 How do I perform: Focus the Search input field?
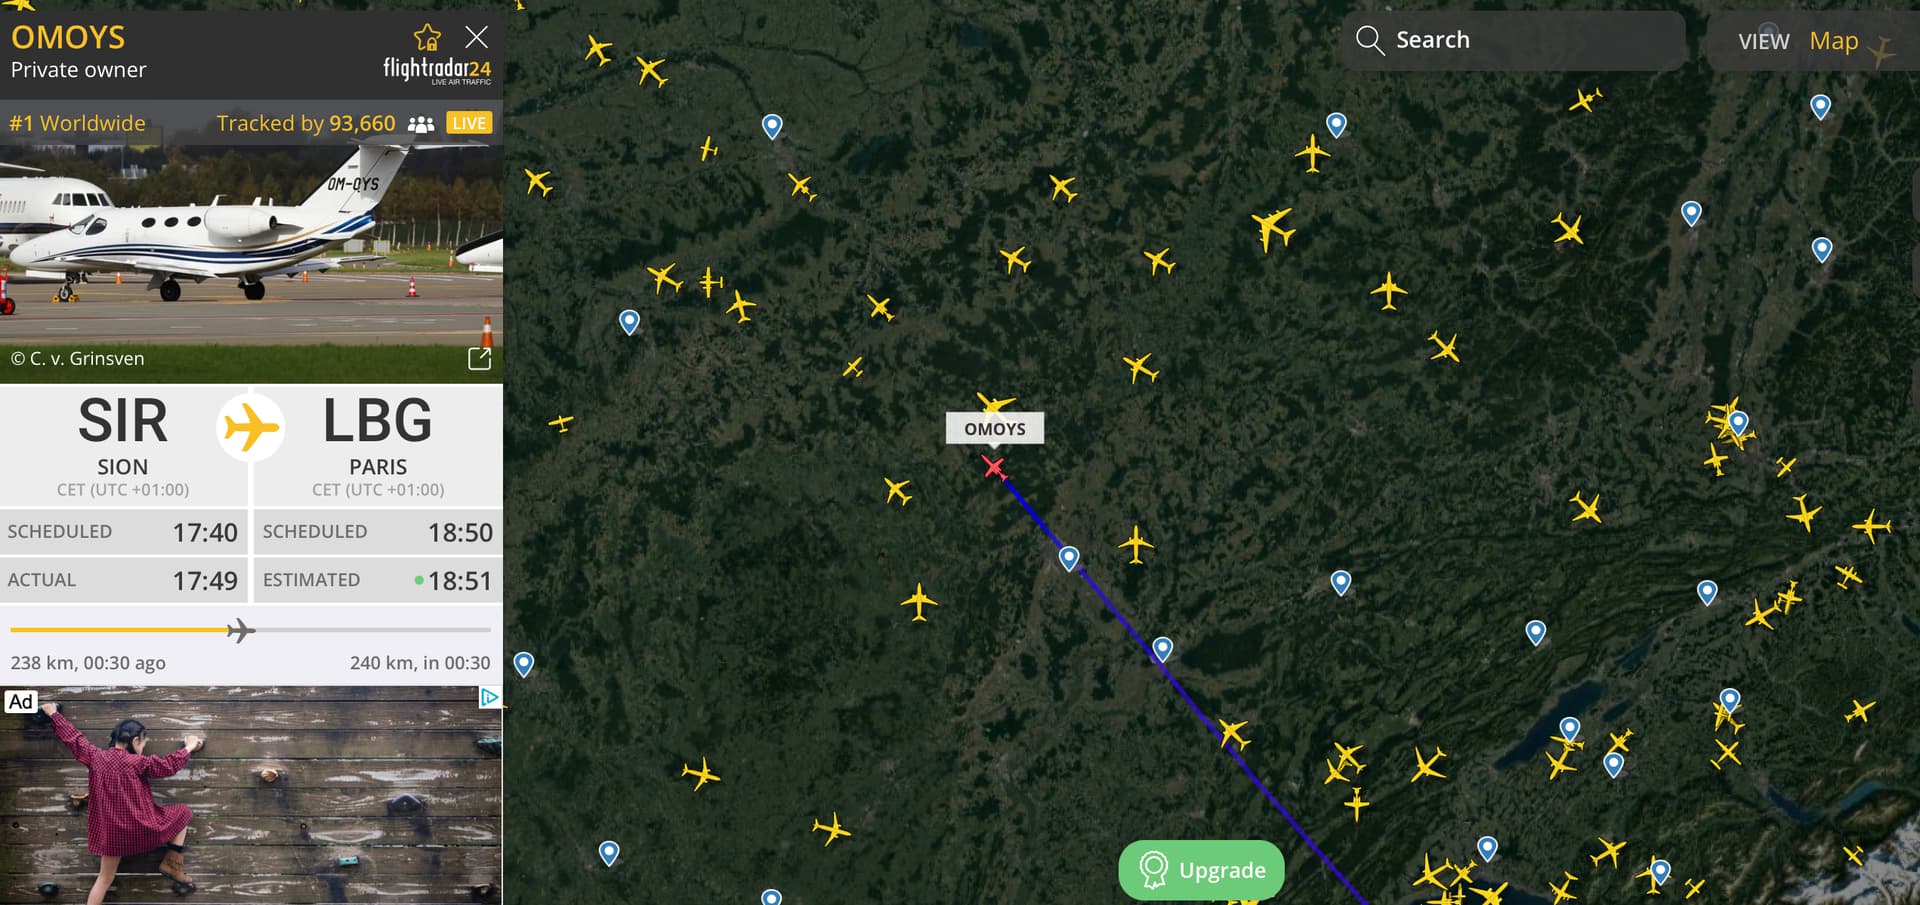coord(1513,40)
